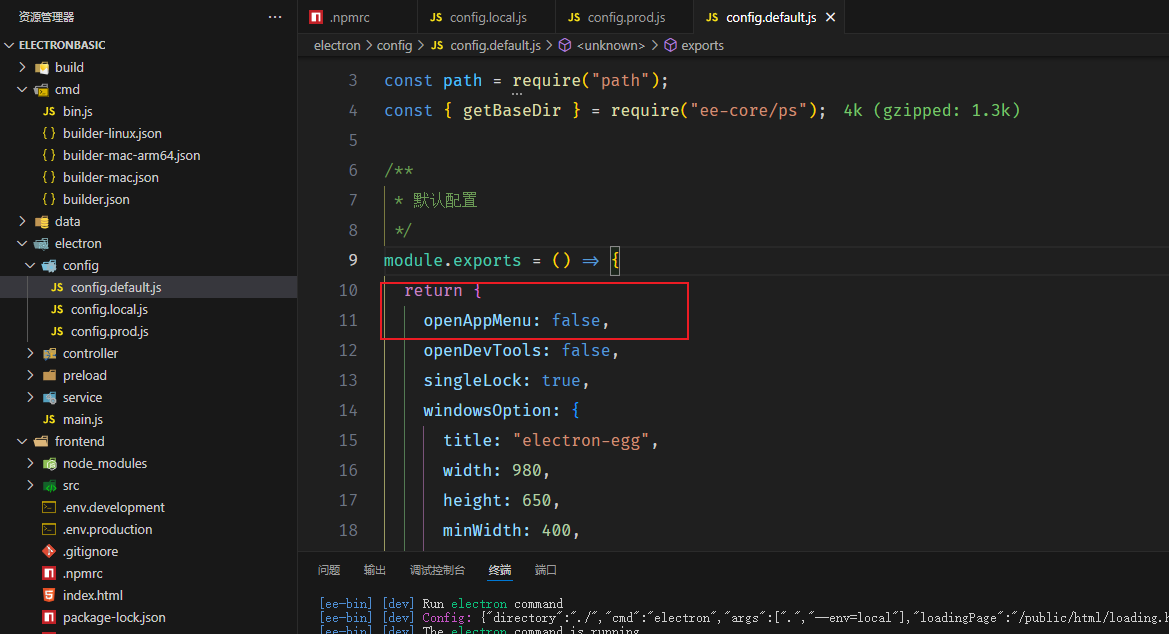Click the npm icon of package-lock.json
This screenshot has width=1169, height=634.
[x=49, y=618]
